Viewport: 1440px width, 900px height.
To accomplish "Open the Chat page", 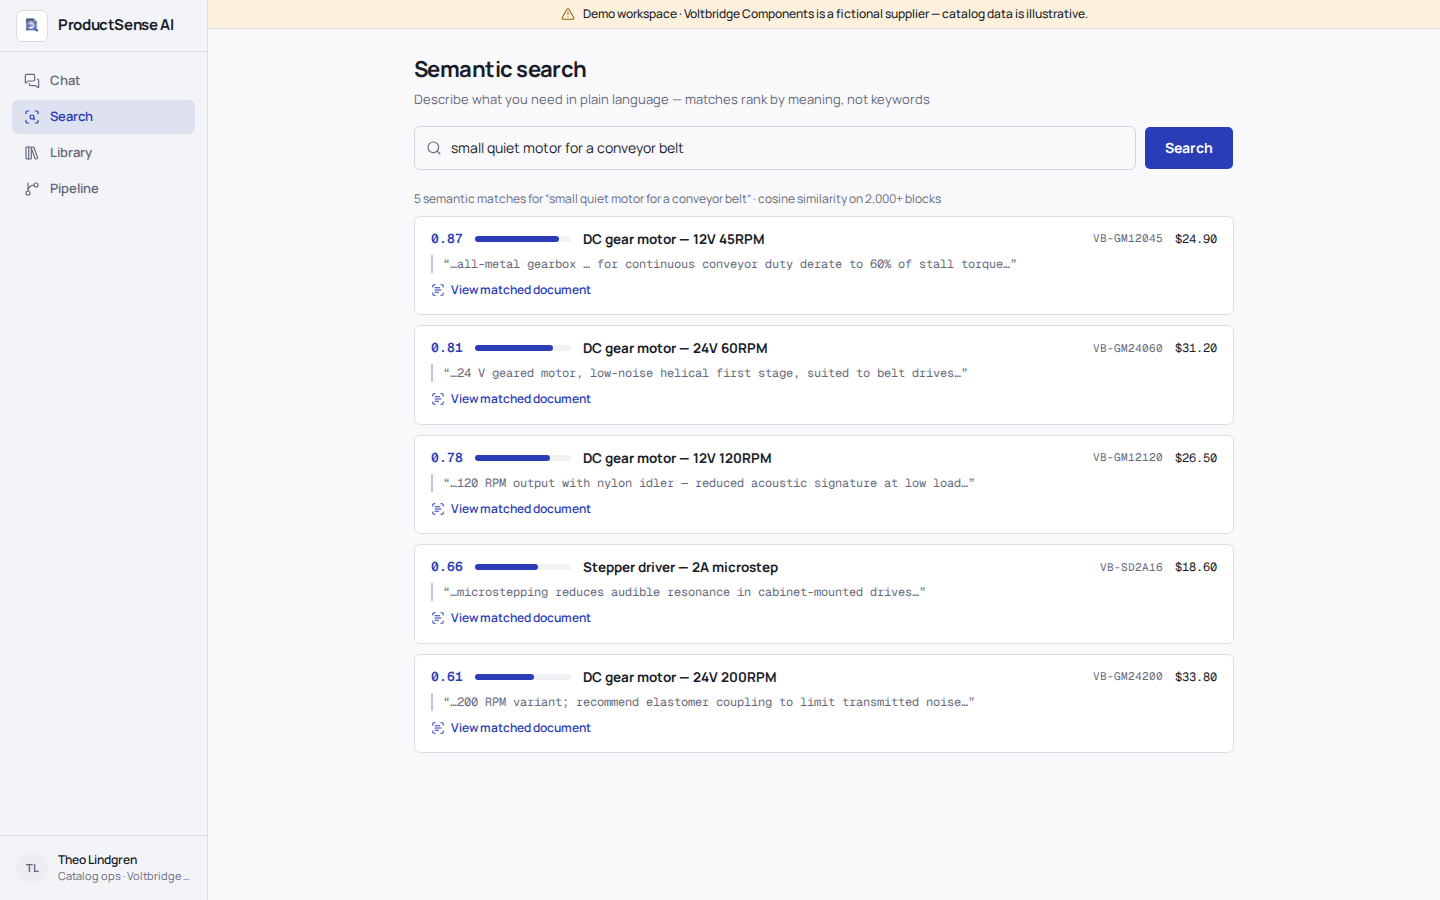I will tap(103, 81).
